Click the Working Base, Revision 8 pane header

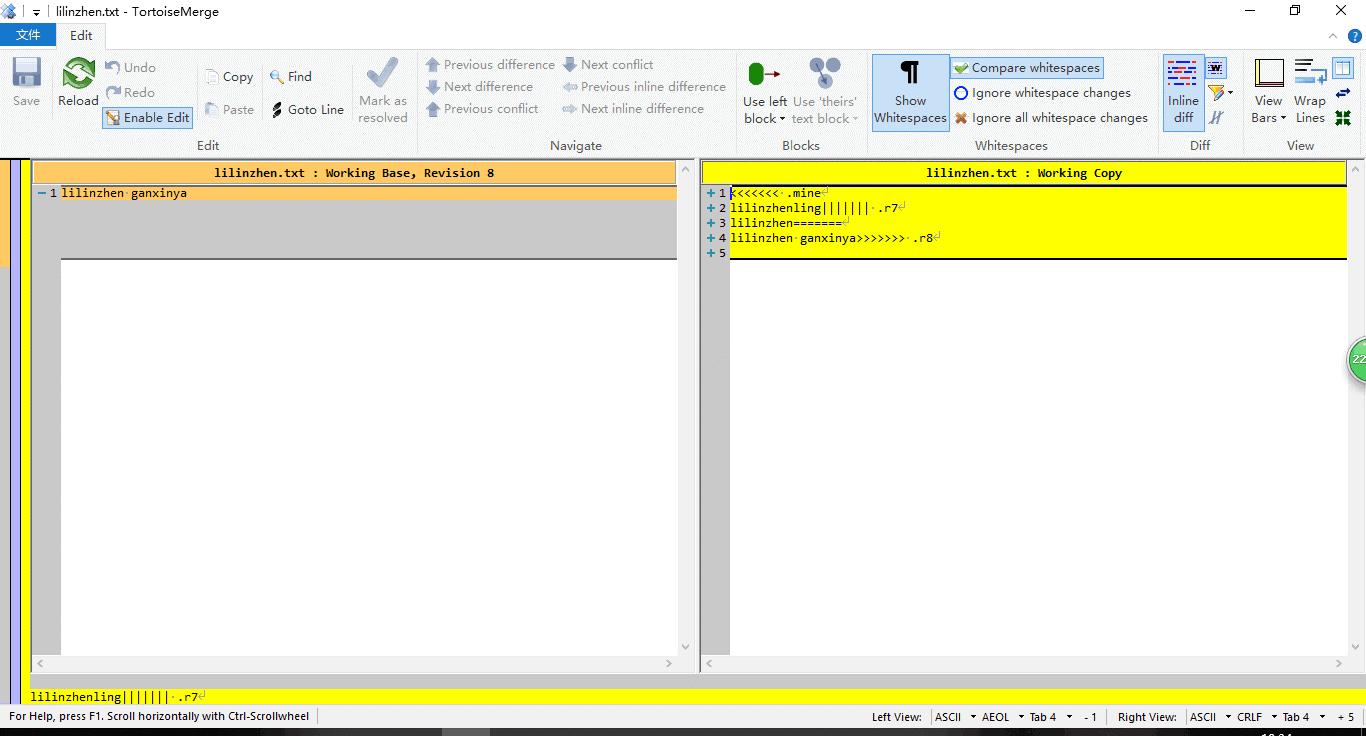(x=354, y=173)
